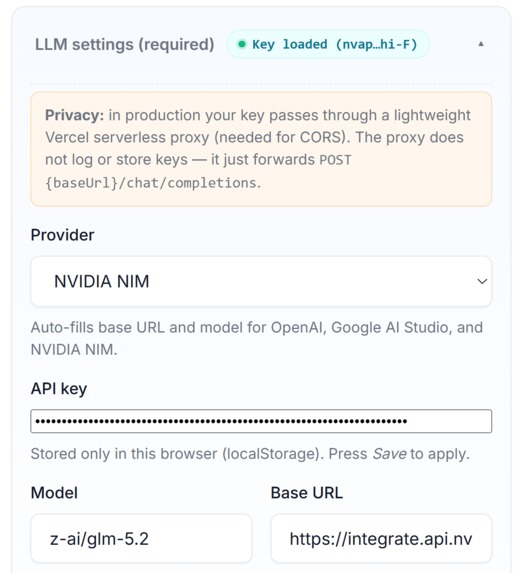Click the 'Stored only in this browser' hint text

pos(250,454)
